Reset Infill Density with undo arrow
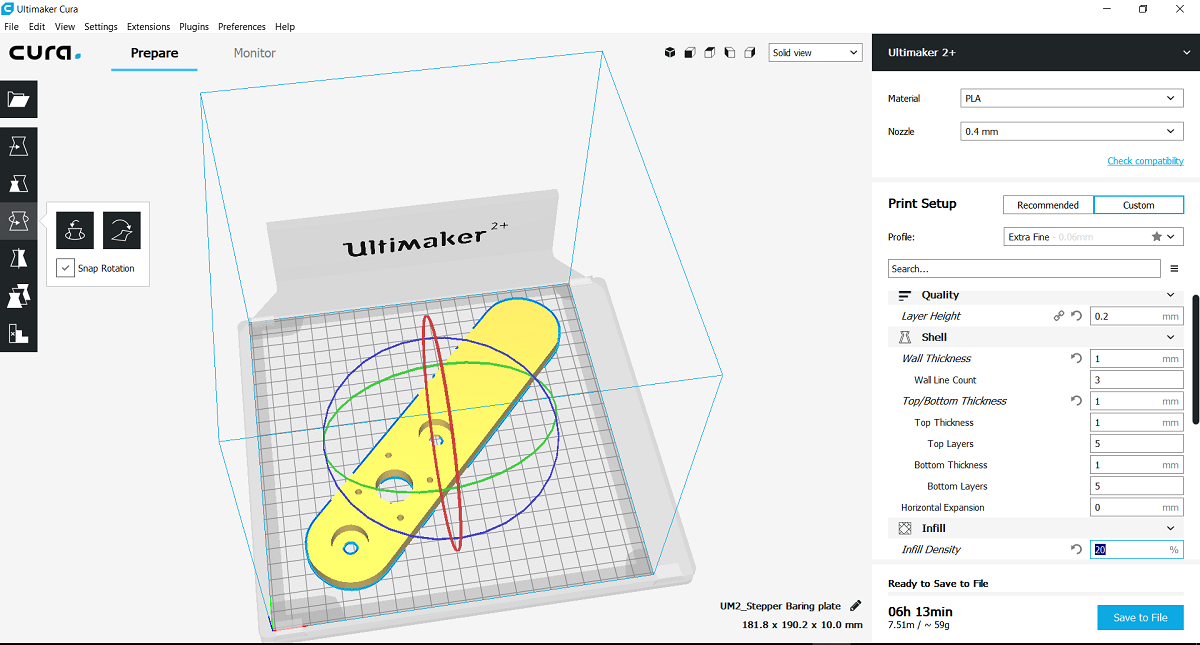 (x=1076, y=549)
